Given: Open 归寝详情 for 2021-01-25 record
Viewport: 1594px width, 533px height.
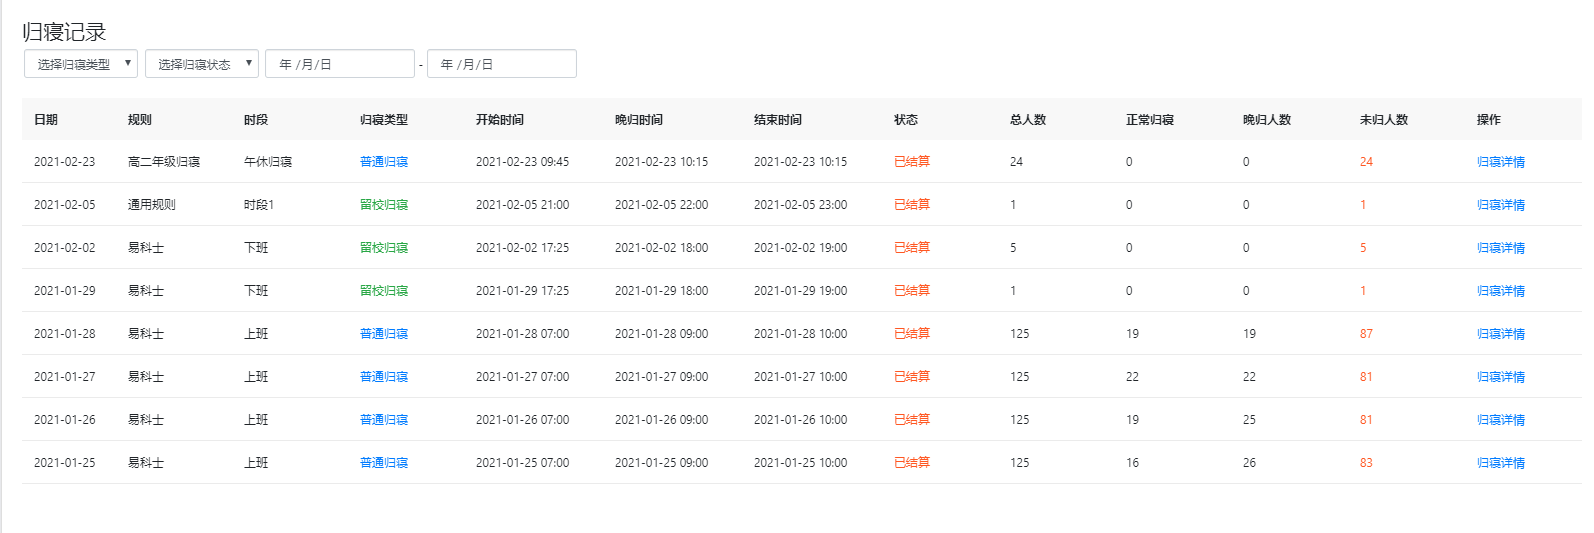Looking at the screenshot, I should (x=1500, y=463).
